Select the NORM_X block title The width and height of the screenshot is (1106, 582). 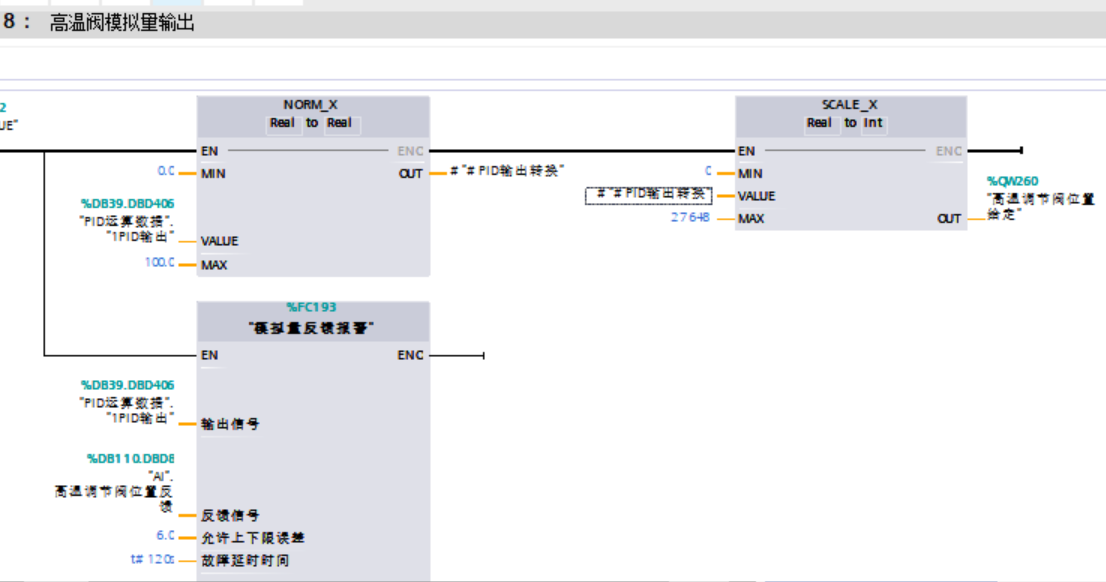point(311,104)
